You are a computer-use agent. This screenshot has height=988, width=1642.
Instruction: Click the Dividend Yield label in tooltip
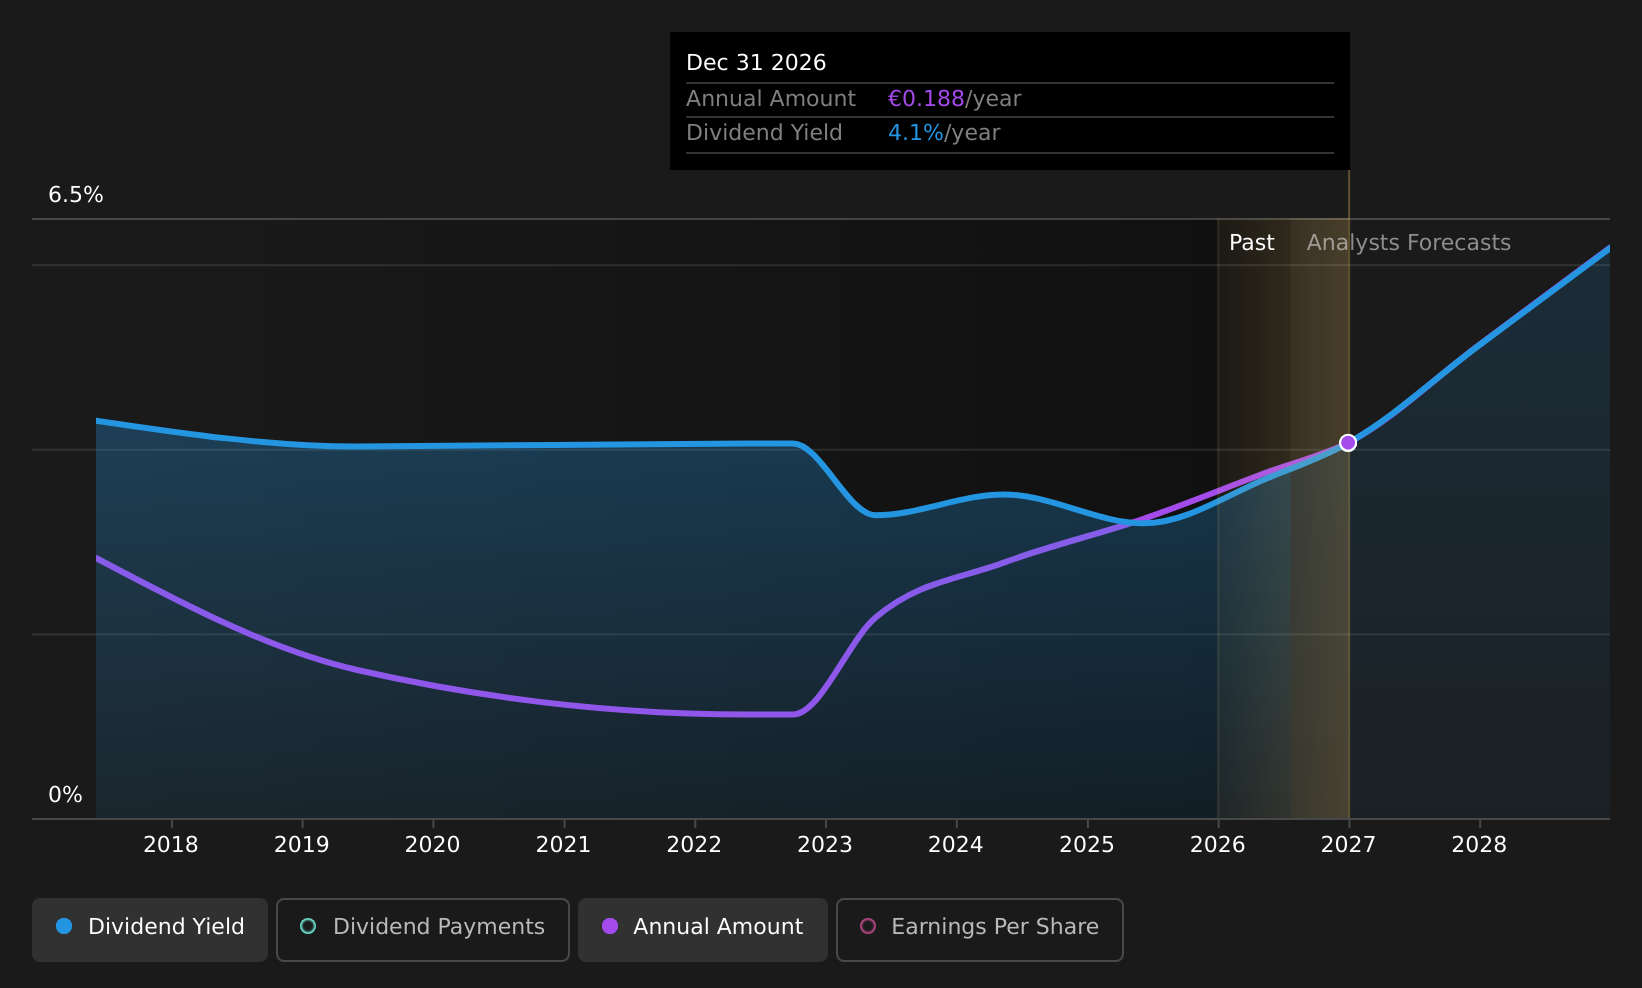click(764, 133)
